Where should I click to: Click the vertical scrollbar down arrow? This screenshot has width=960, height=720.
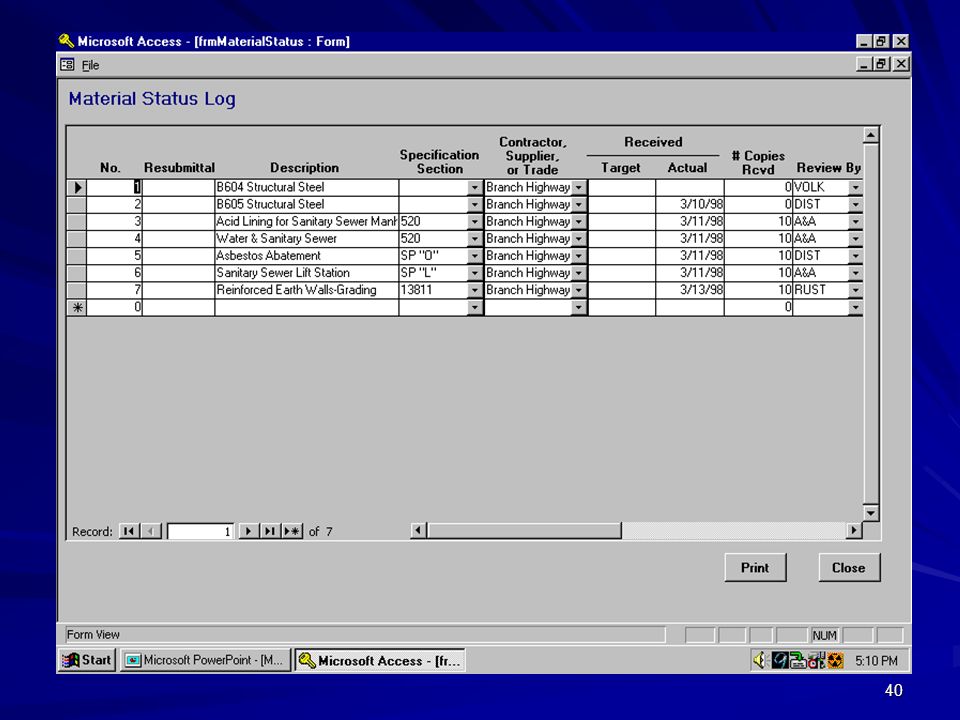[x=871, y=512]
